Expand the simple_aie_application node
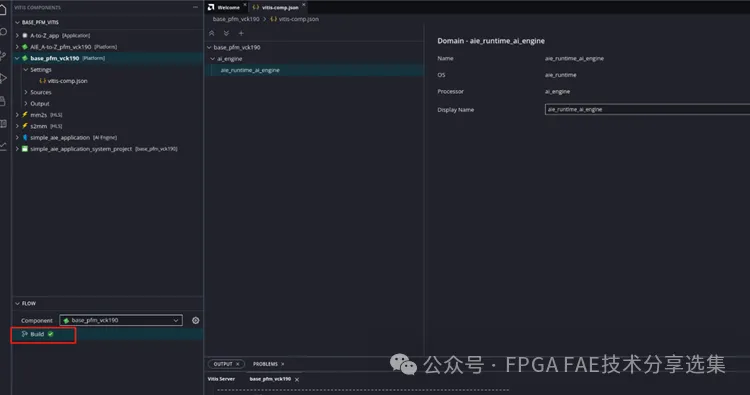This screenshot has height=395, width=750. (17, 138)
